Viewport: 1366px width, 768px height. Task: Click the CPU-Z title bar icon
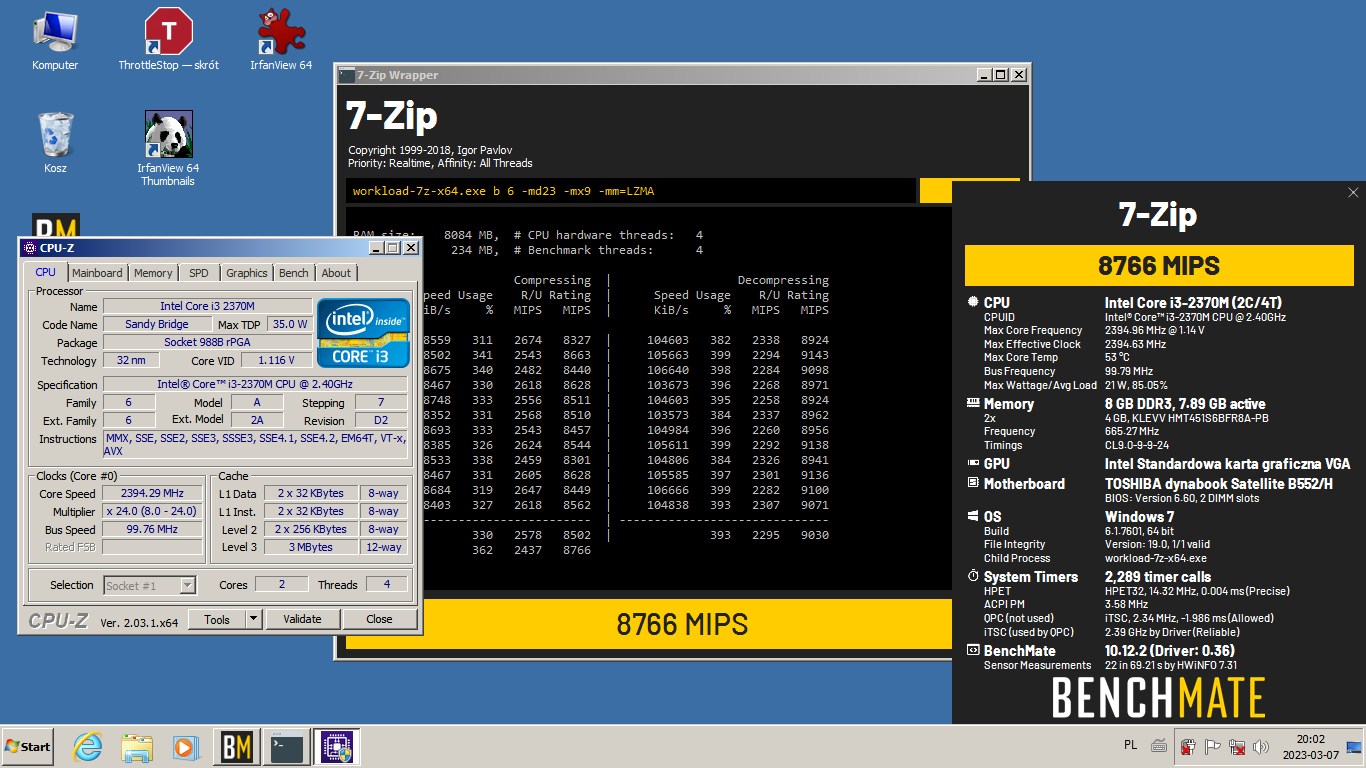point(28,248)
